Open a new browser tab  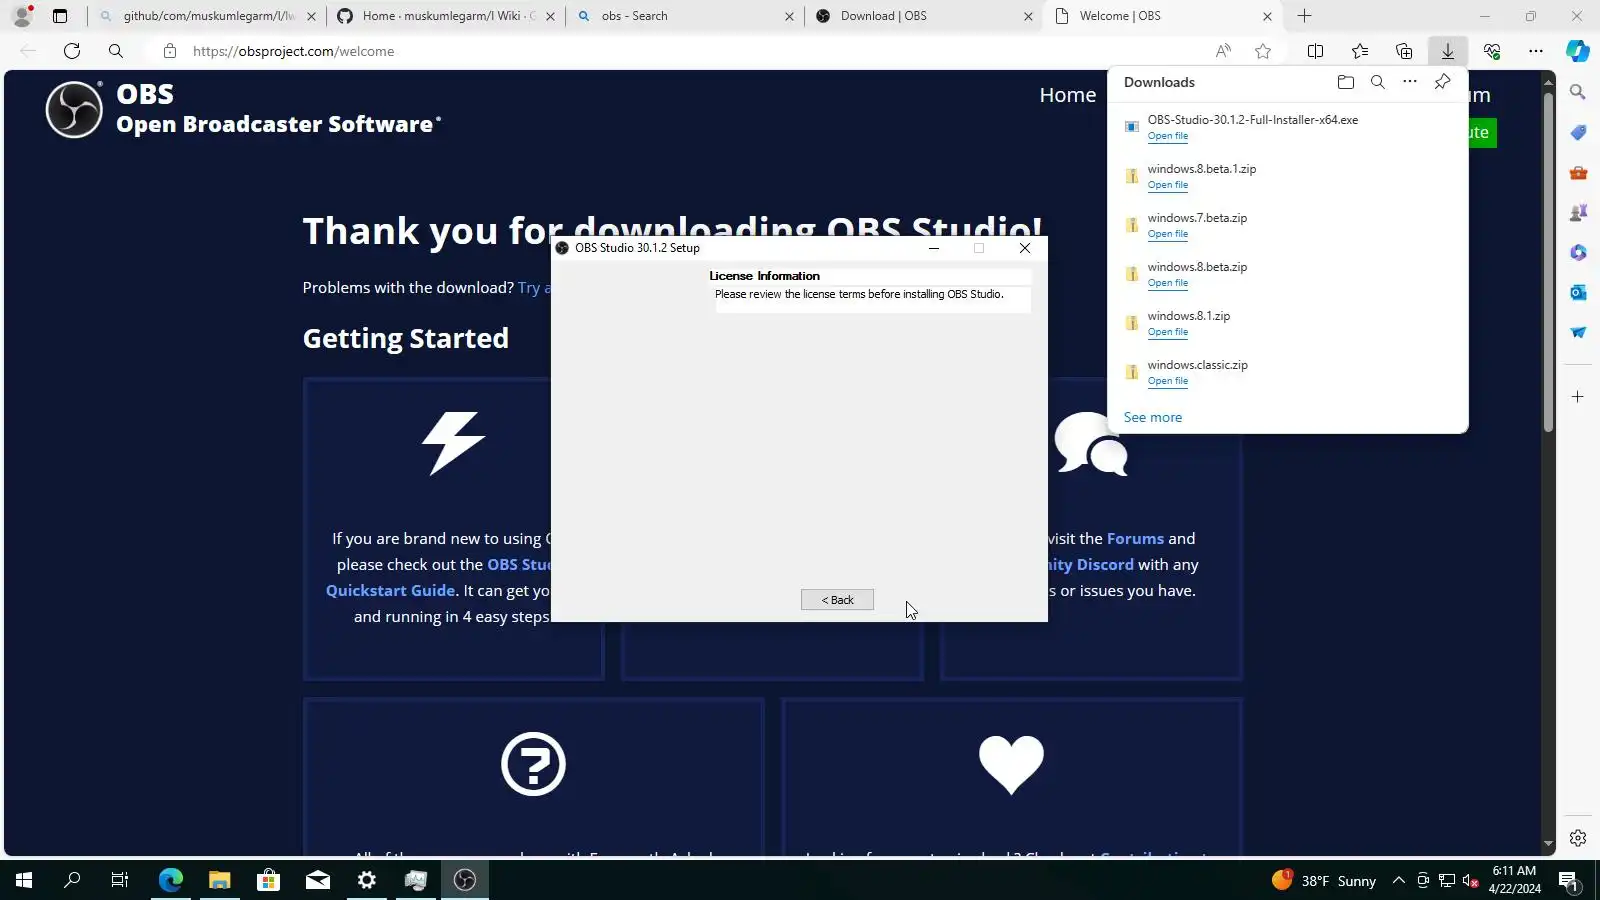pos(1304,16)
